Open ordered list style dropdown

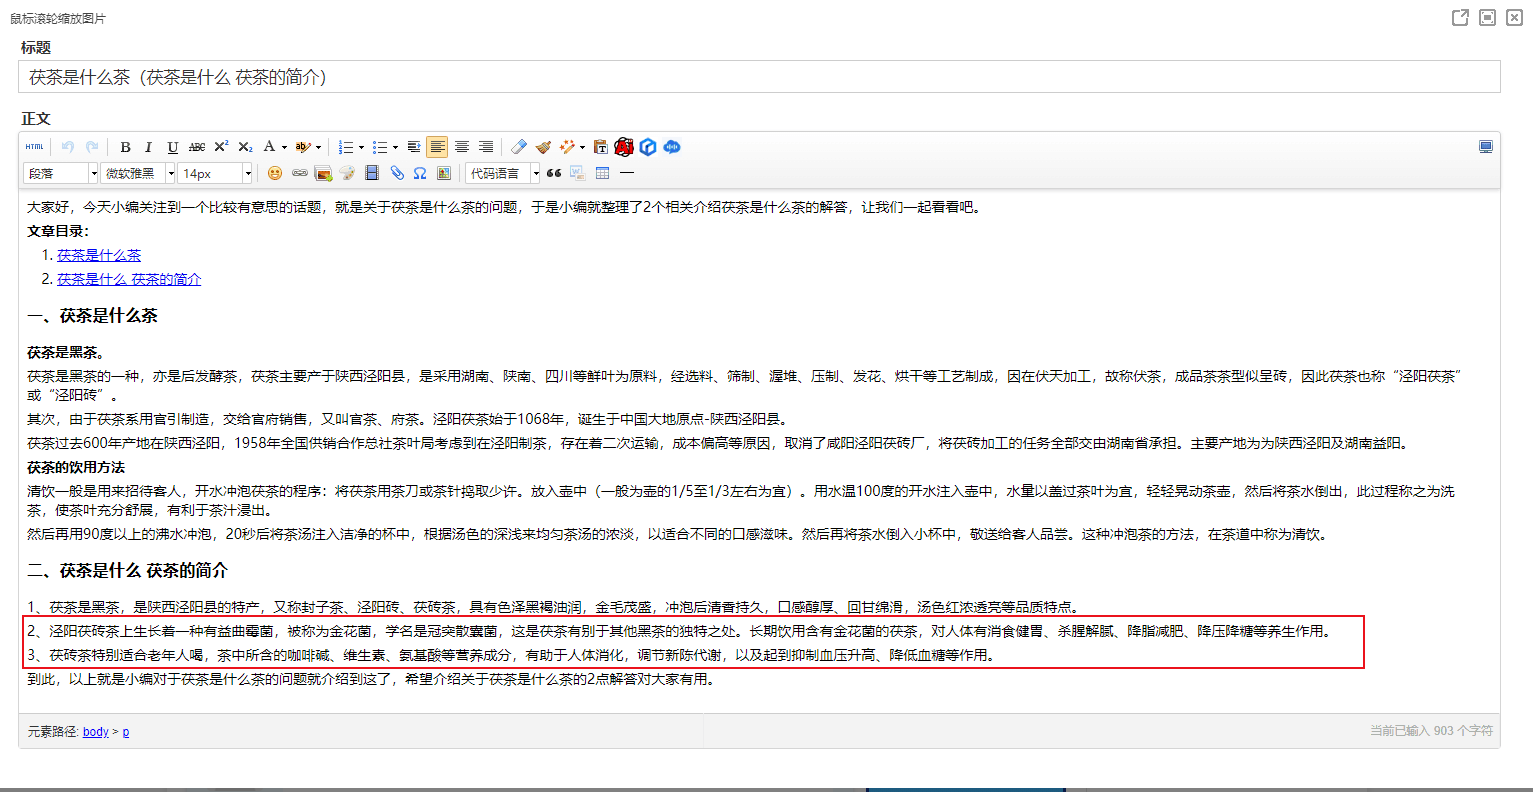tap(361, 147)
